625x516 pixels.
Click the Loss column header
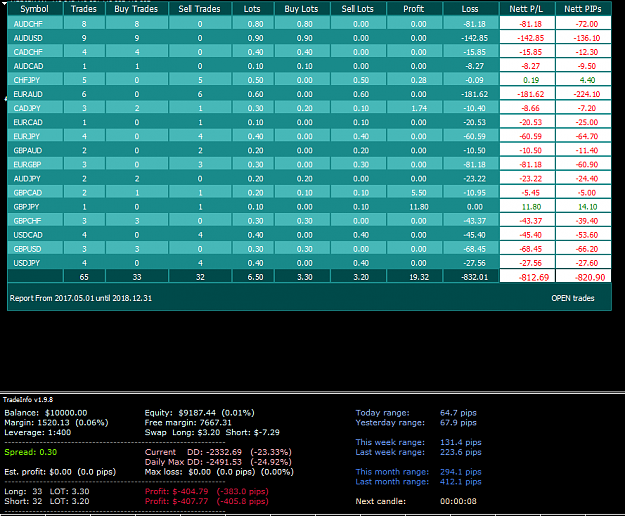(x=470, y=9)
